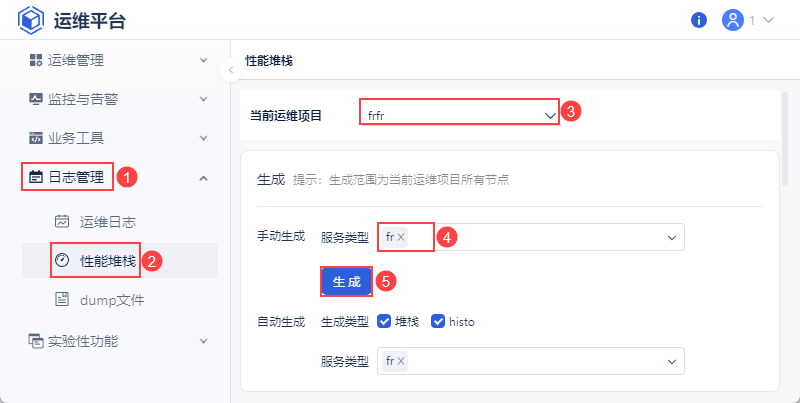Screen dimensions: 800x403
Task: Click the 运维日志 chart icon
Action: pos(62,221)
